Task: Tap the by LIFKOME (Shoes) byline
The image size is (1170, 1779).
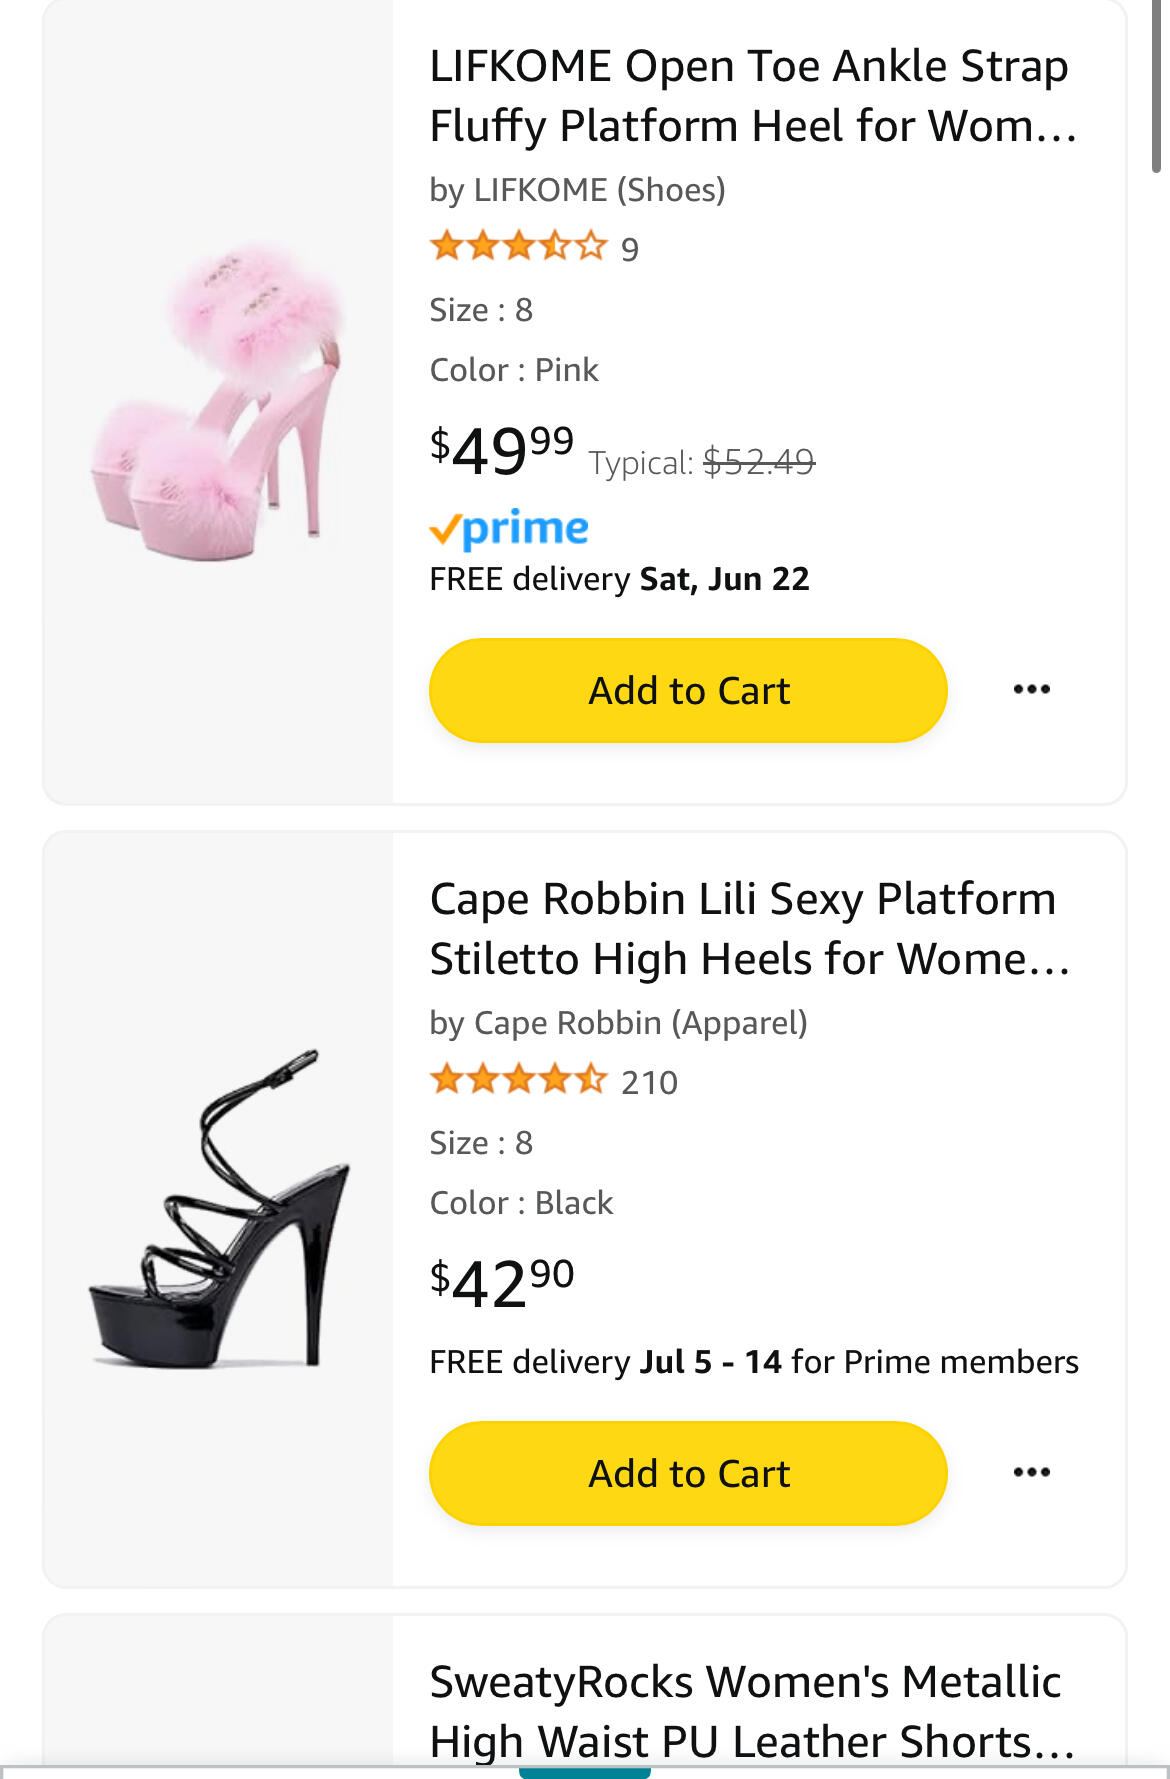Action: [577, 190]
